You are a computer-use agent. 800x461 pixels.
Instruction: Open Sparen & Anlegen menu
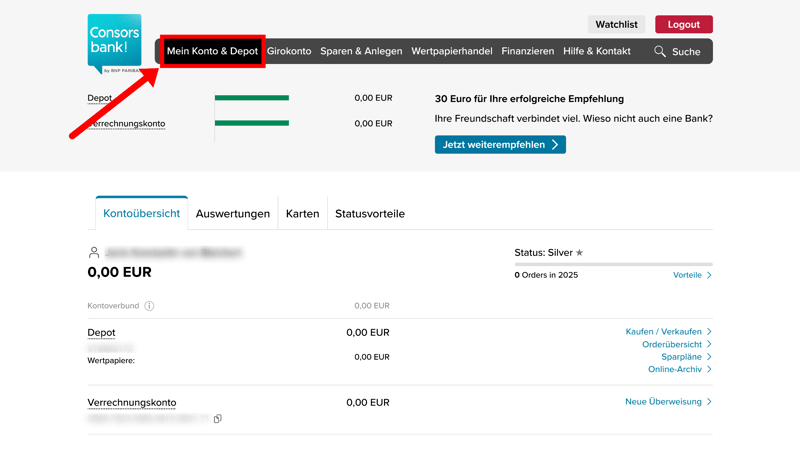361,51
